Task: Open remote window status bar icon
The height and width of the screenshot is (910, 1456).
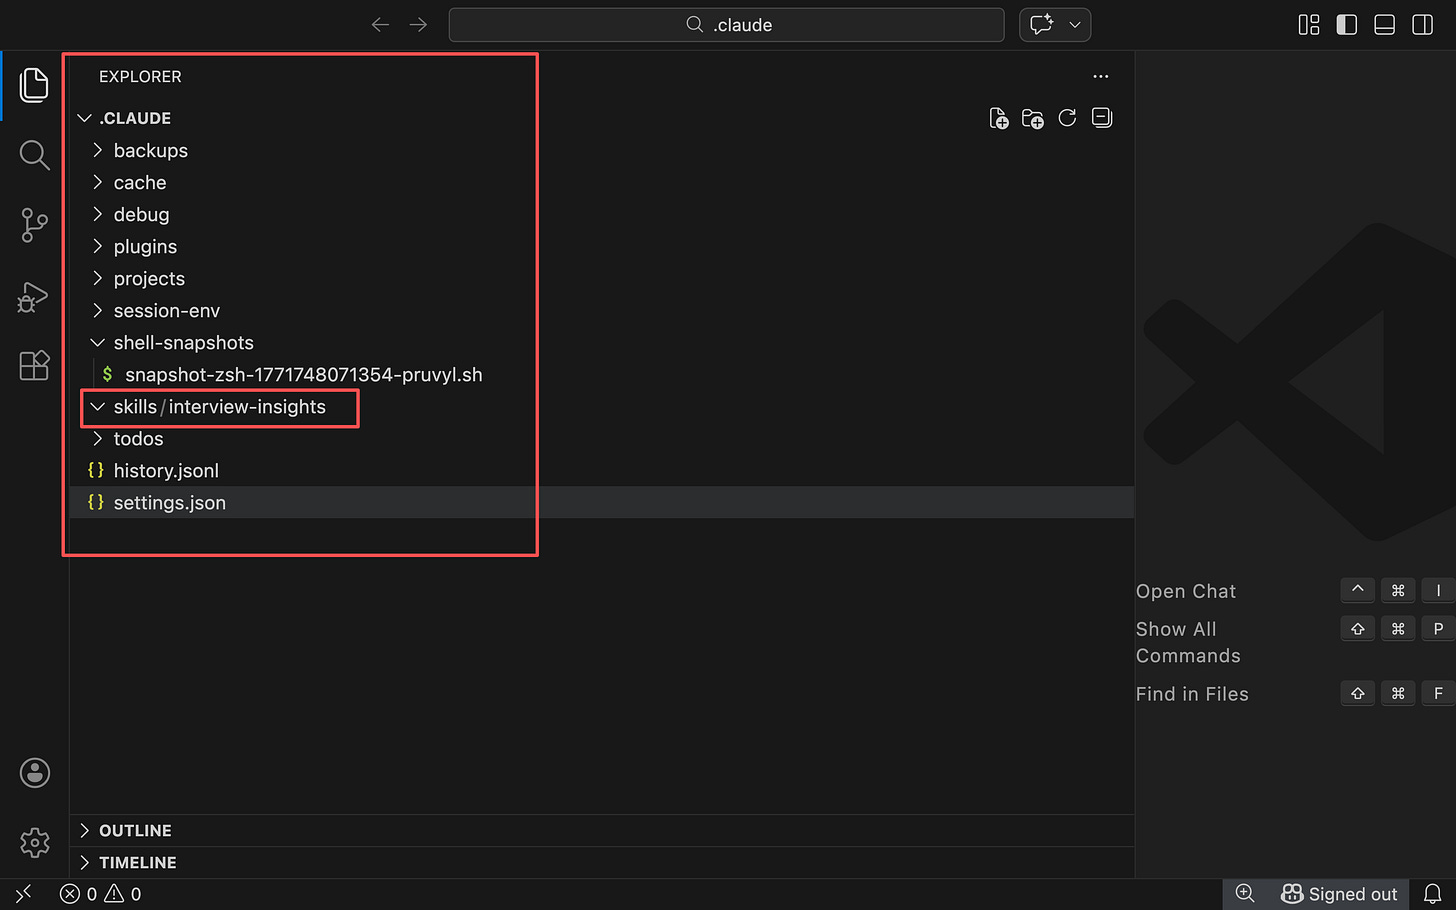Action: pos(23,894)
